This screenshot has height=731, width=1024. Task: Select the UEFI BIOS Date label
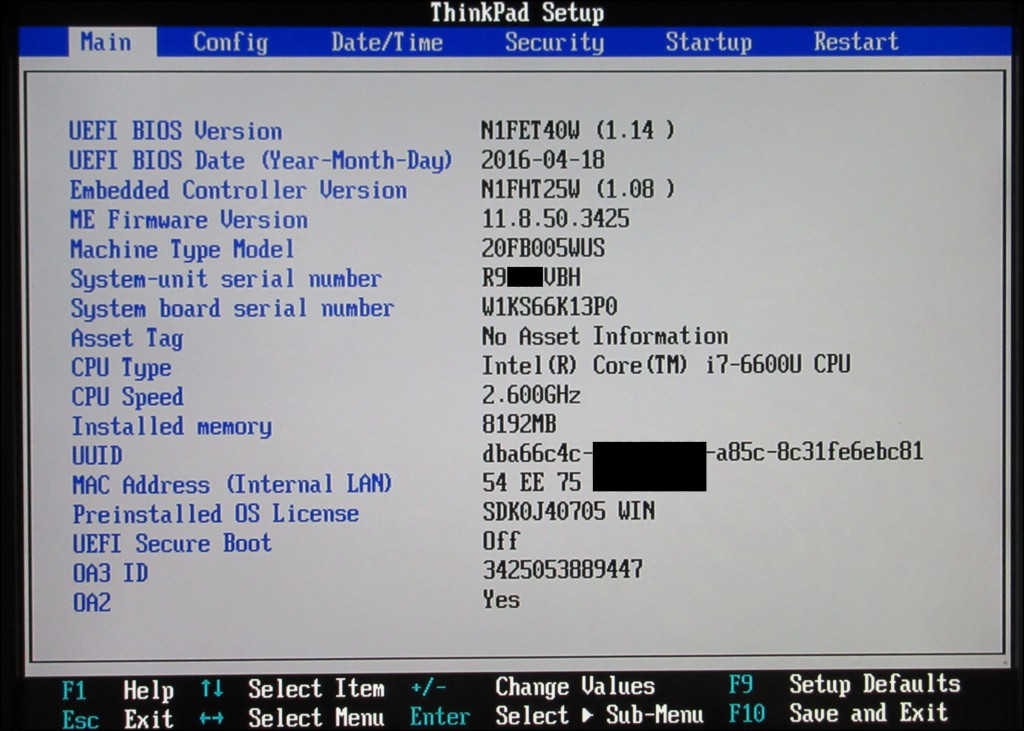pos(261,161)
